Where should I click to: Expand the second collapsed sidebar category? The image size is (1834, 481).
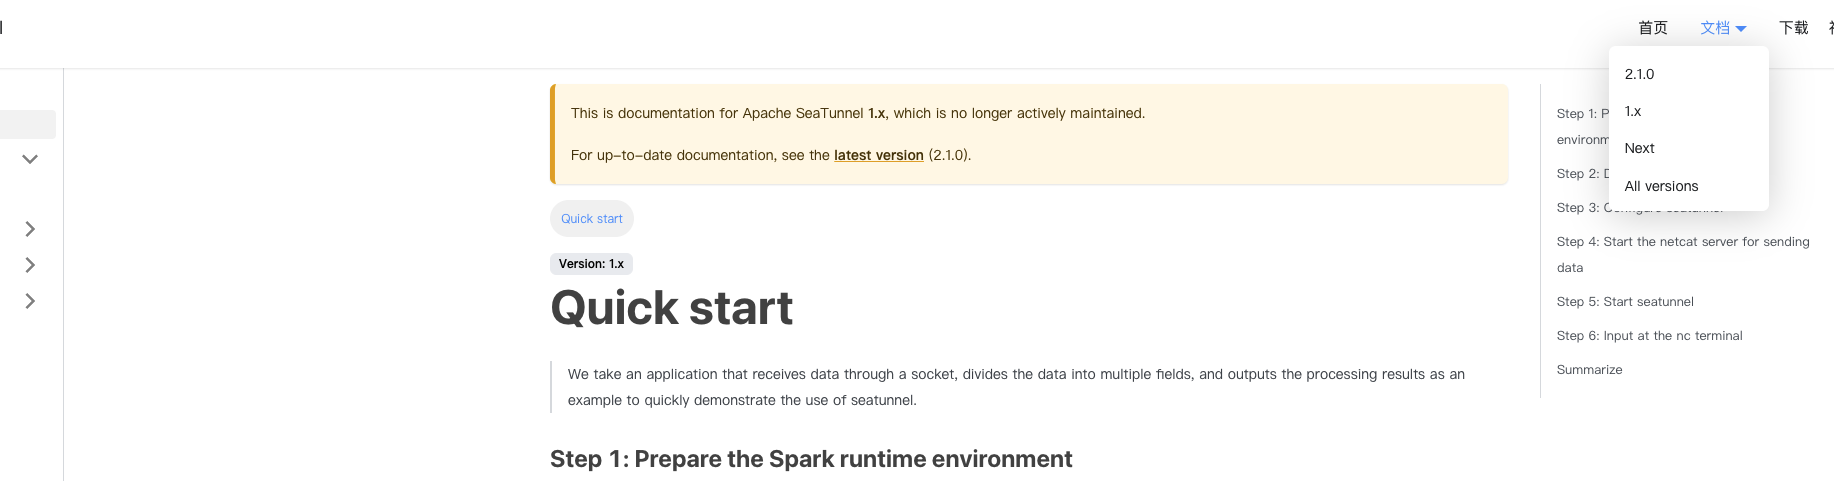coord(30,265)
